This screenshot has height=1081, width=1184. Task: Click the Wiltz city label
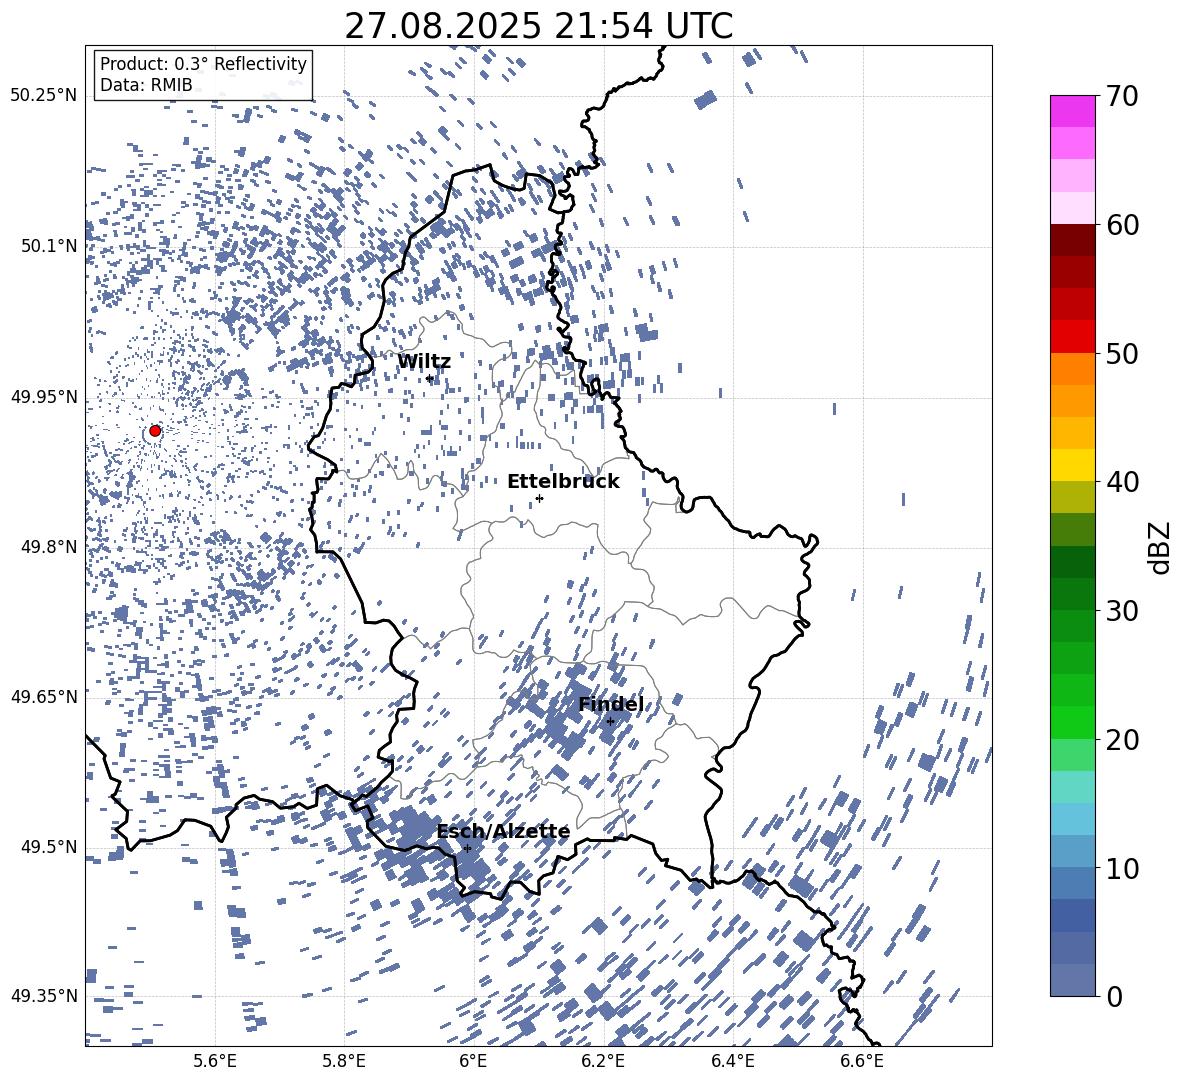[x=424, y=362]
